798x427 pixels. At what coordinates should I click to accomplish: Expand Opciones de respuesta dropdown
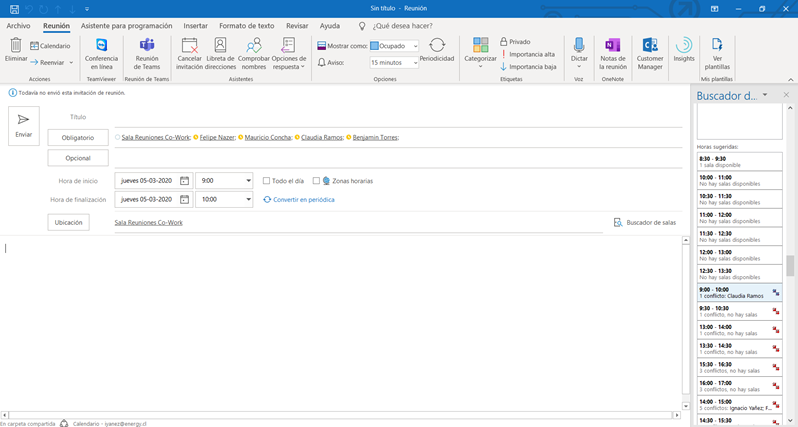303,67
